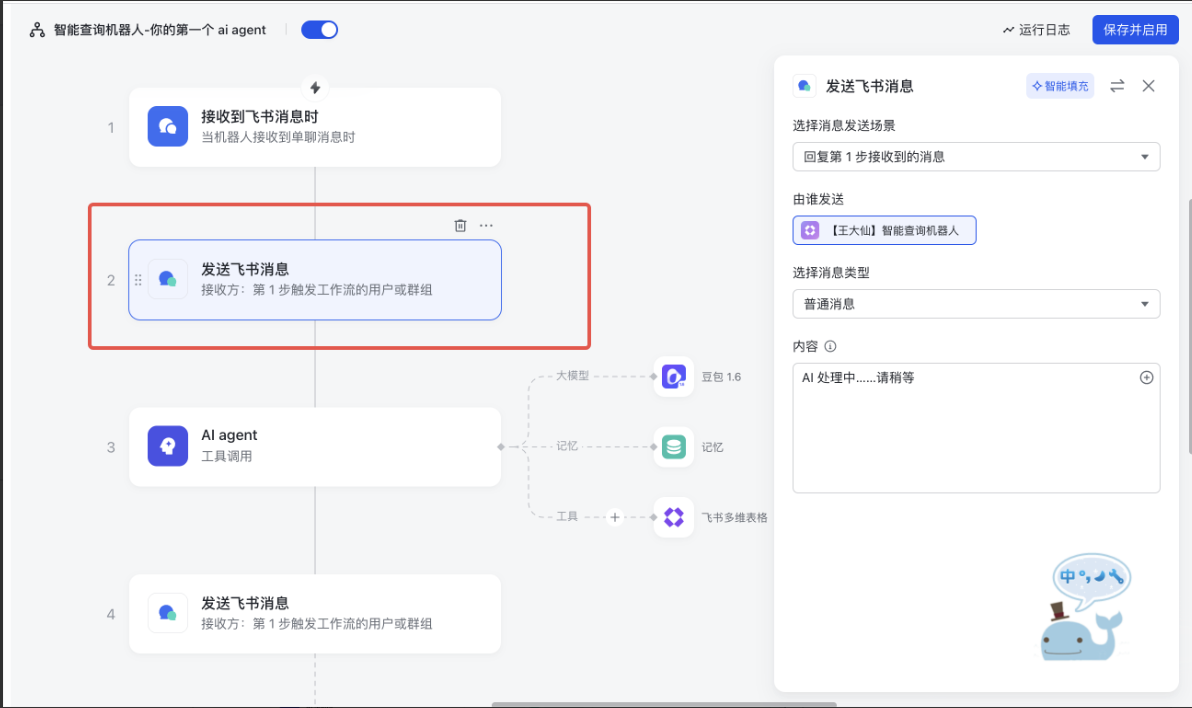This screenshot has height=708, width=1192.
Task: Open the three-dot more menu on step 2
Action: click(486, 225)
